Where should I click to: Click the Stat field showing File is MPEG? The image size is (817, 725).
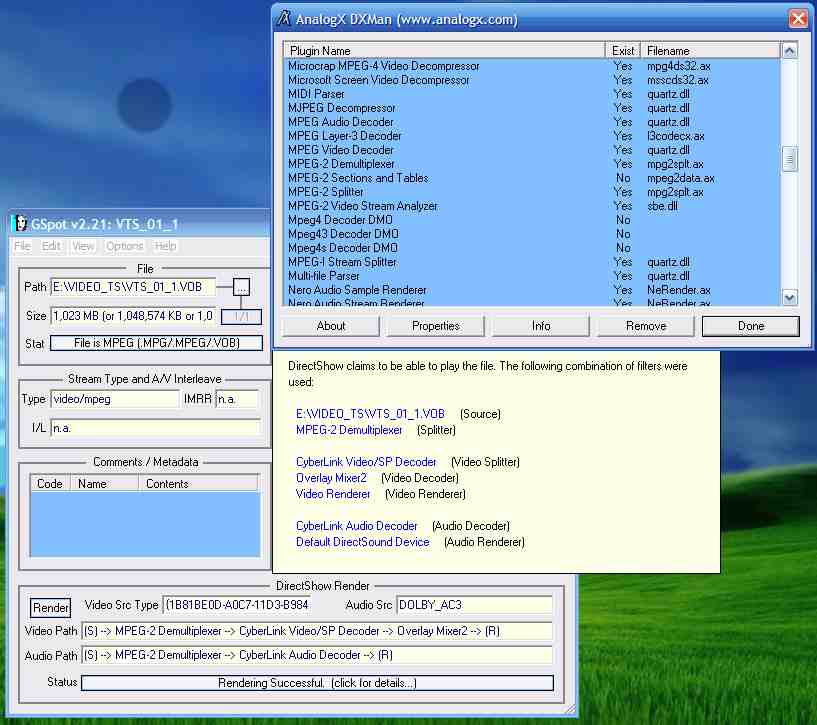(x=156, y=343)
